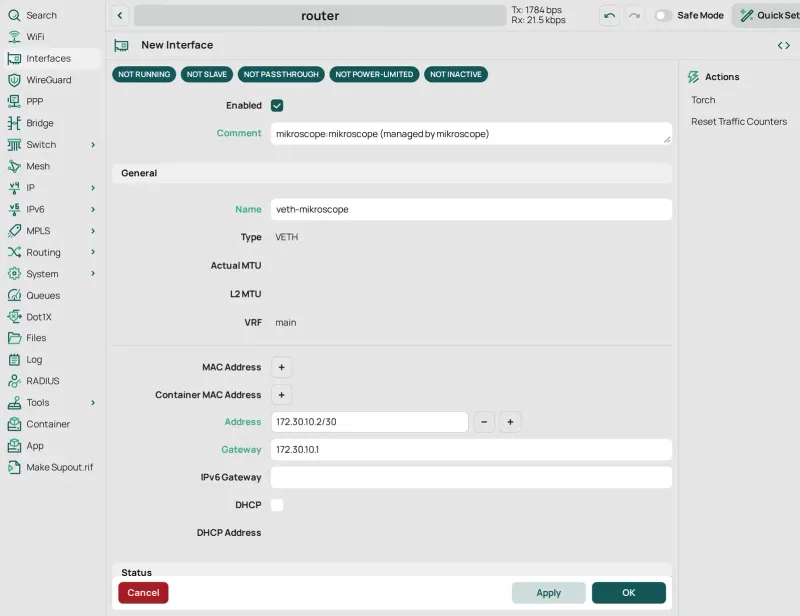The image size is (800, 616).
Task: Confirm with the OK button
Action: [x=629, y=593]
